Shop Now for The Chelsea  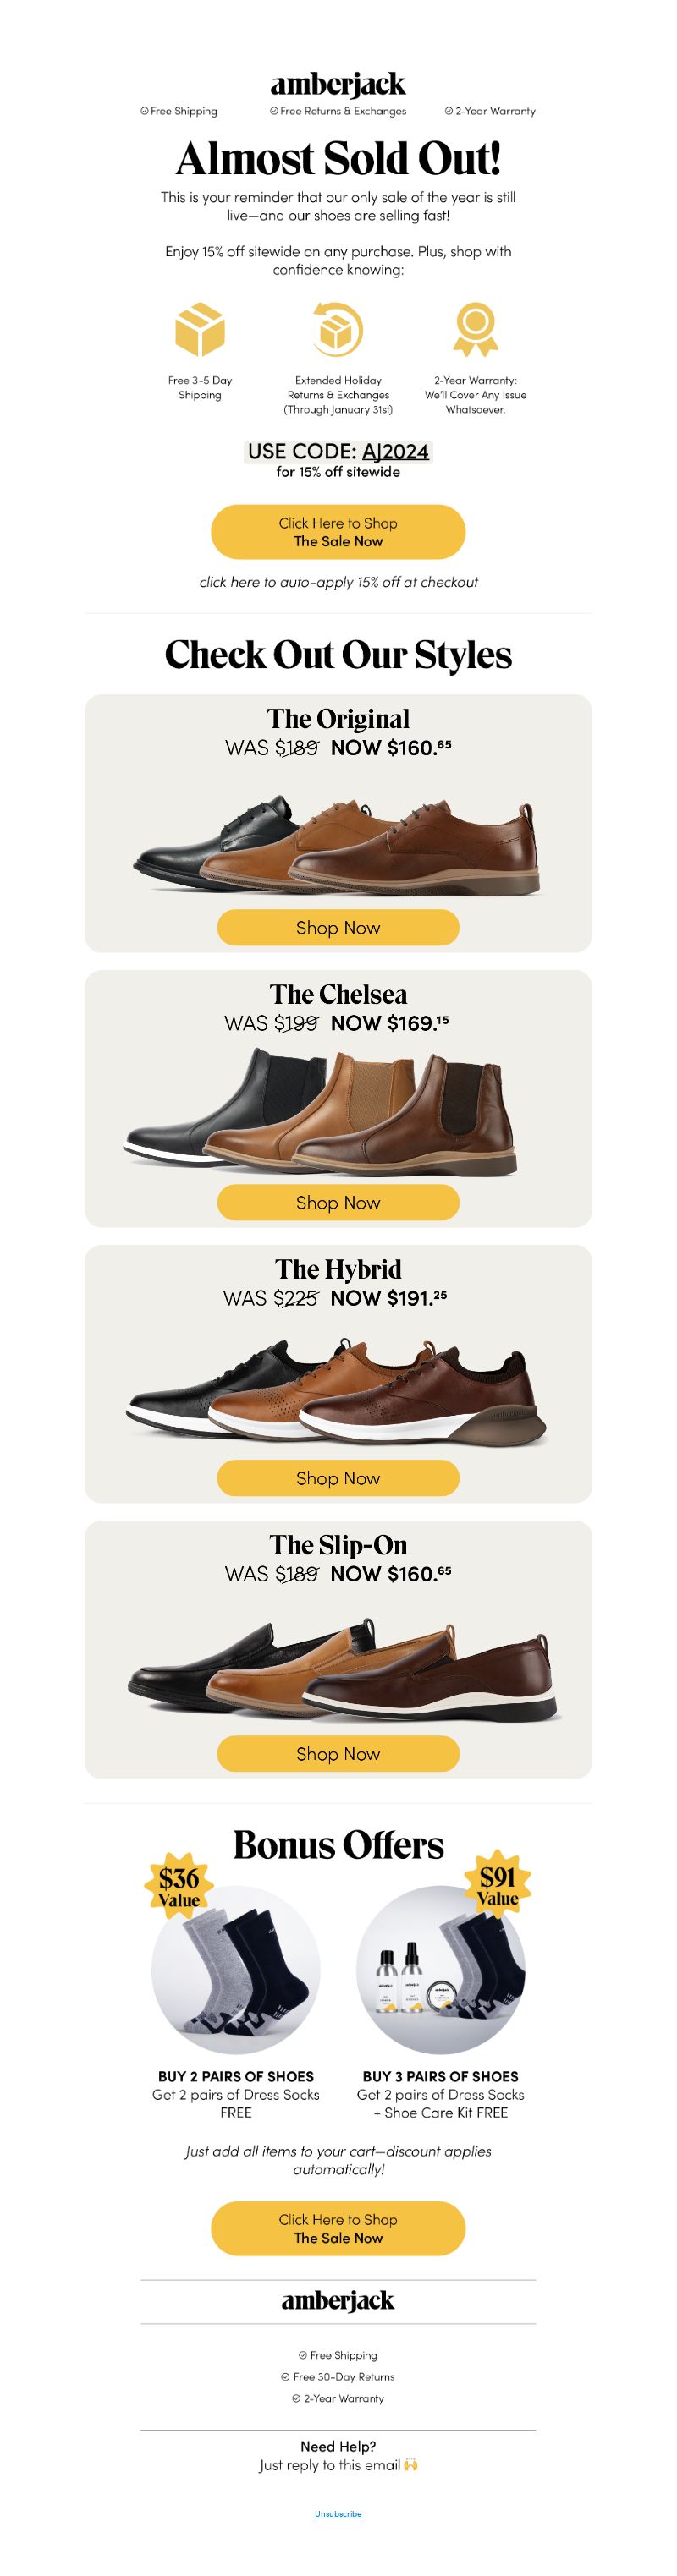338,1202
